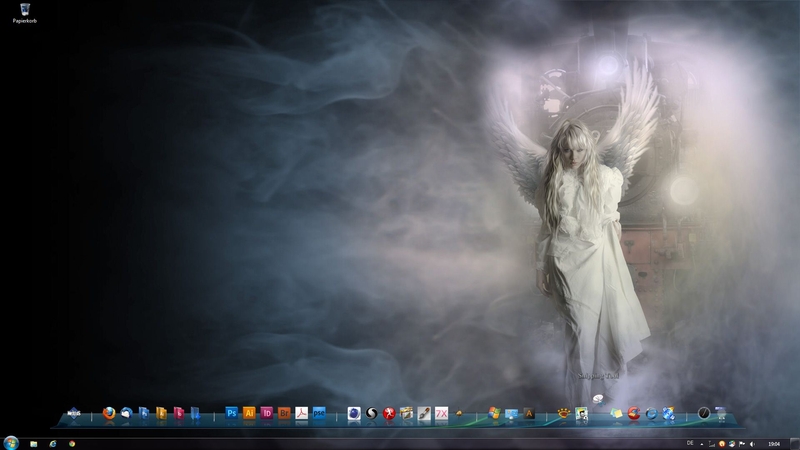The height and width of the screenshot is (450, 800).
Task: Launch Firefox from the dock
Action: click(x=109, y=413)
